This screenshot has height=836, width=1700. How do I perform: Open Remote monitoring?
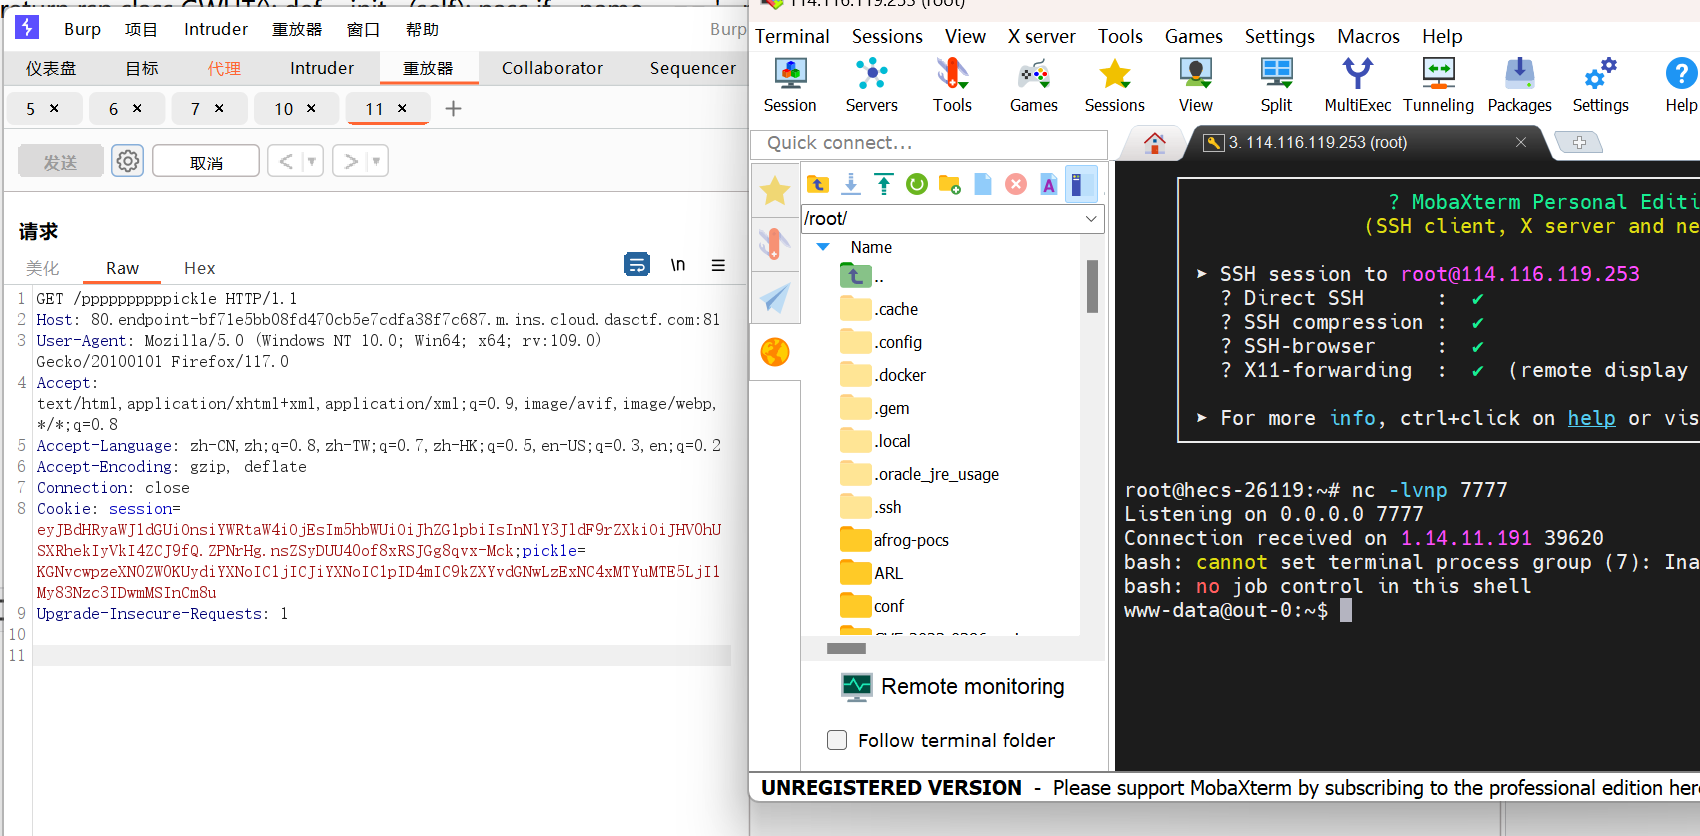tap(953, 687)
